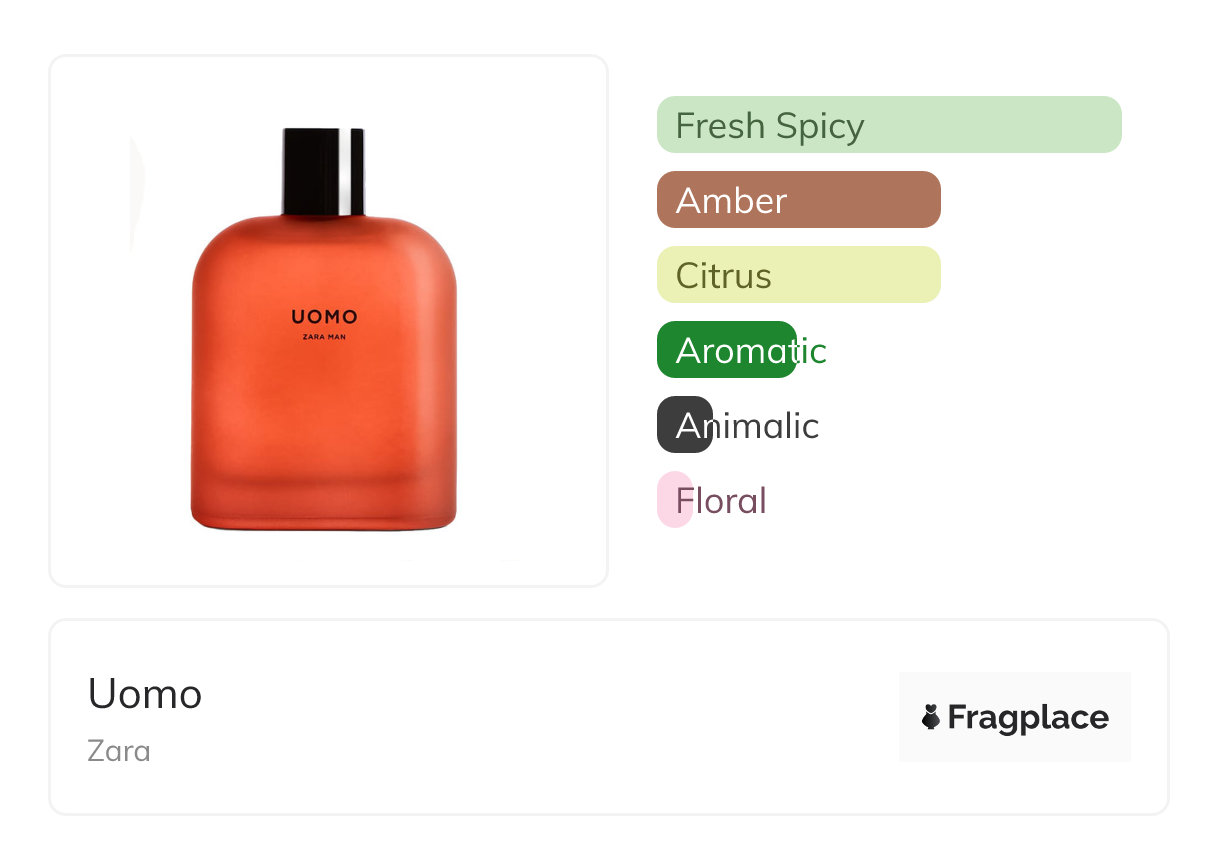1218x864 pixels.
Task: Open the Uomo fragrance title
Action: pos(145,694)
